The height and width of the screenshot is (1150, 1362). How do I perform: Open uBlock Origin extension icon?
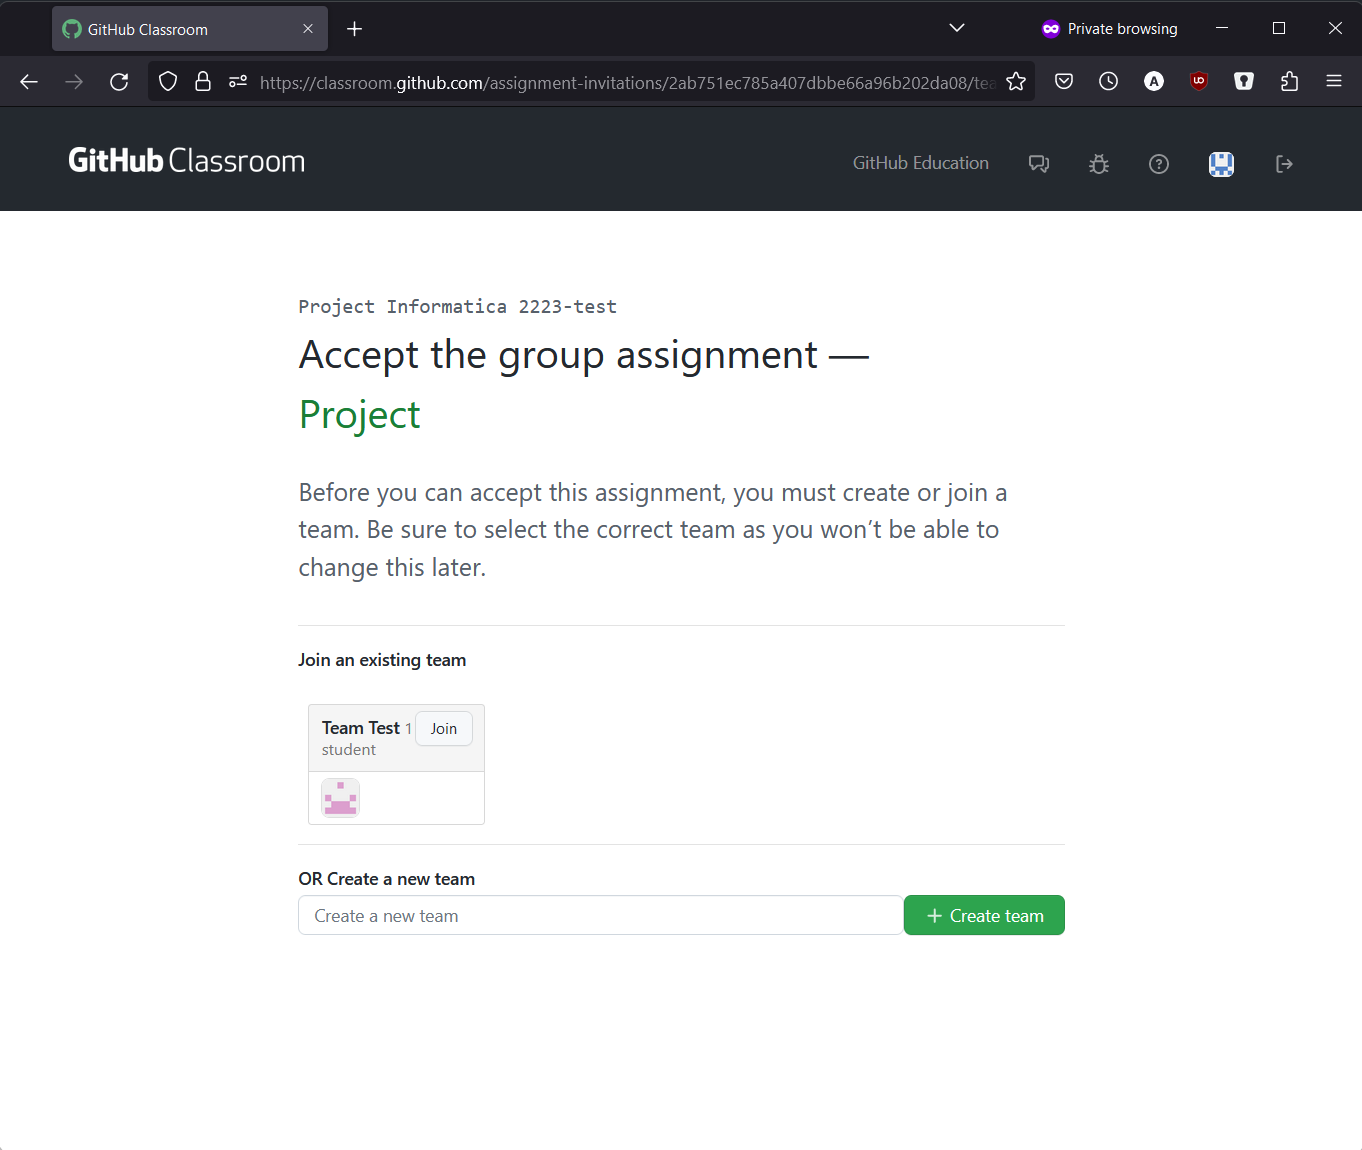point(1199,82)
